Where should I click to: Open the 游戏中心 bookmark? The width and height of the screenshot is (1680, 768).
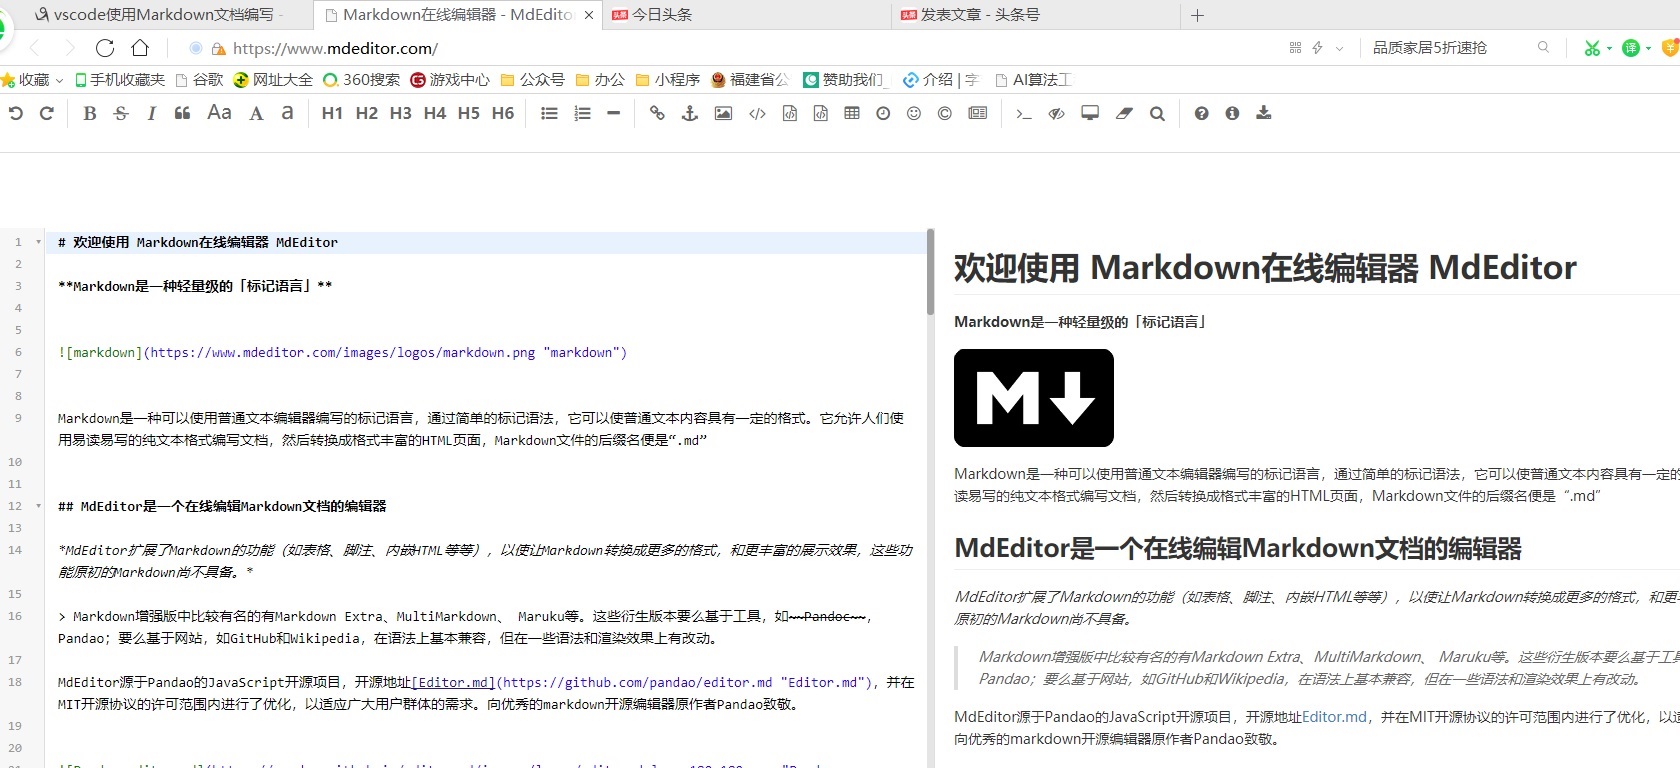[450, 80]
